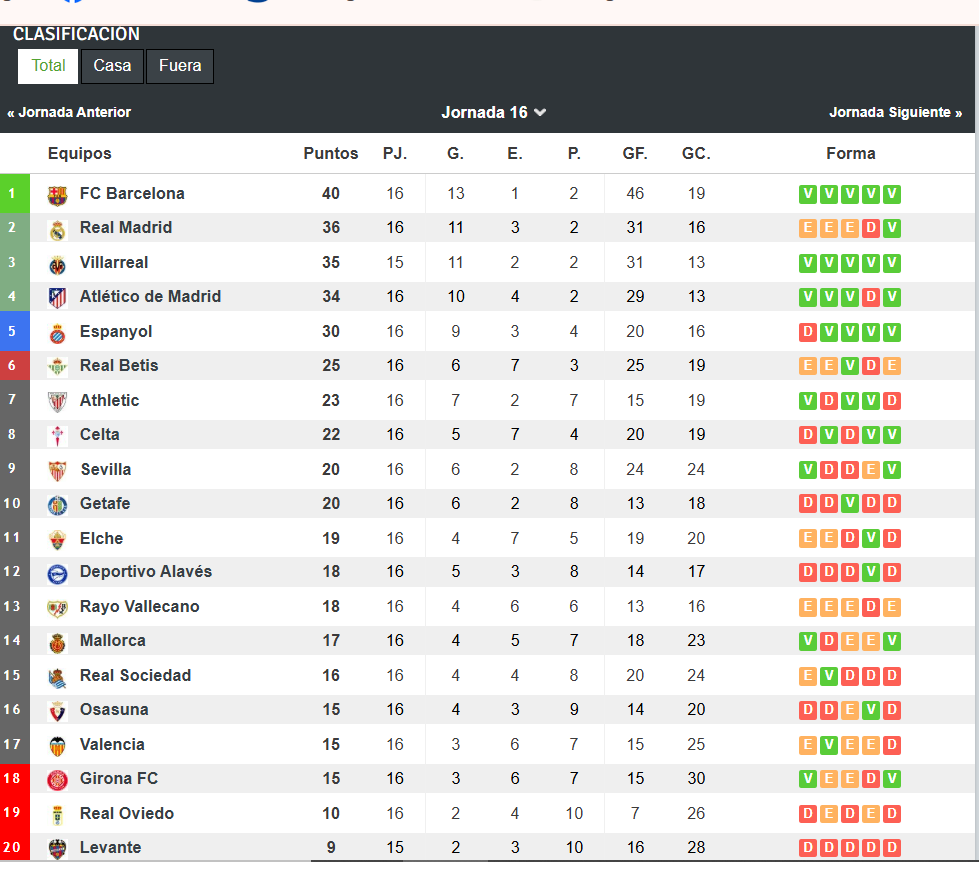Click the FC Barcelona crest icon
Screen dimensions: 979x873
57,195
